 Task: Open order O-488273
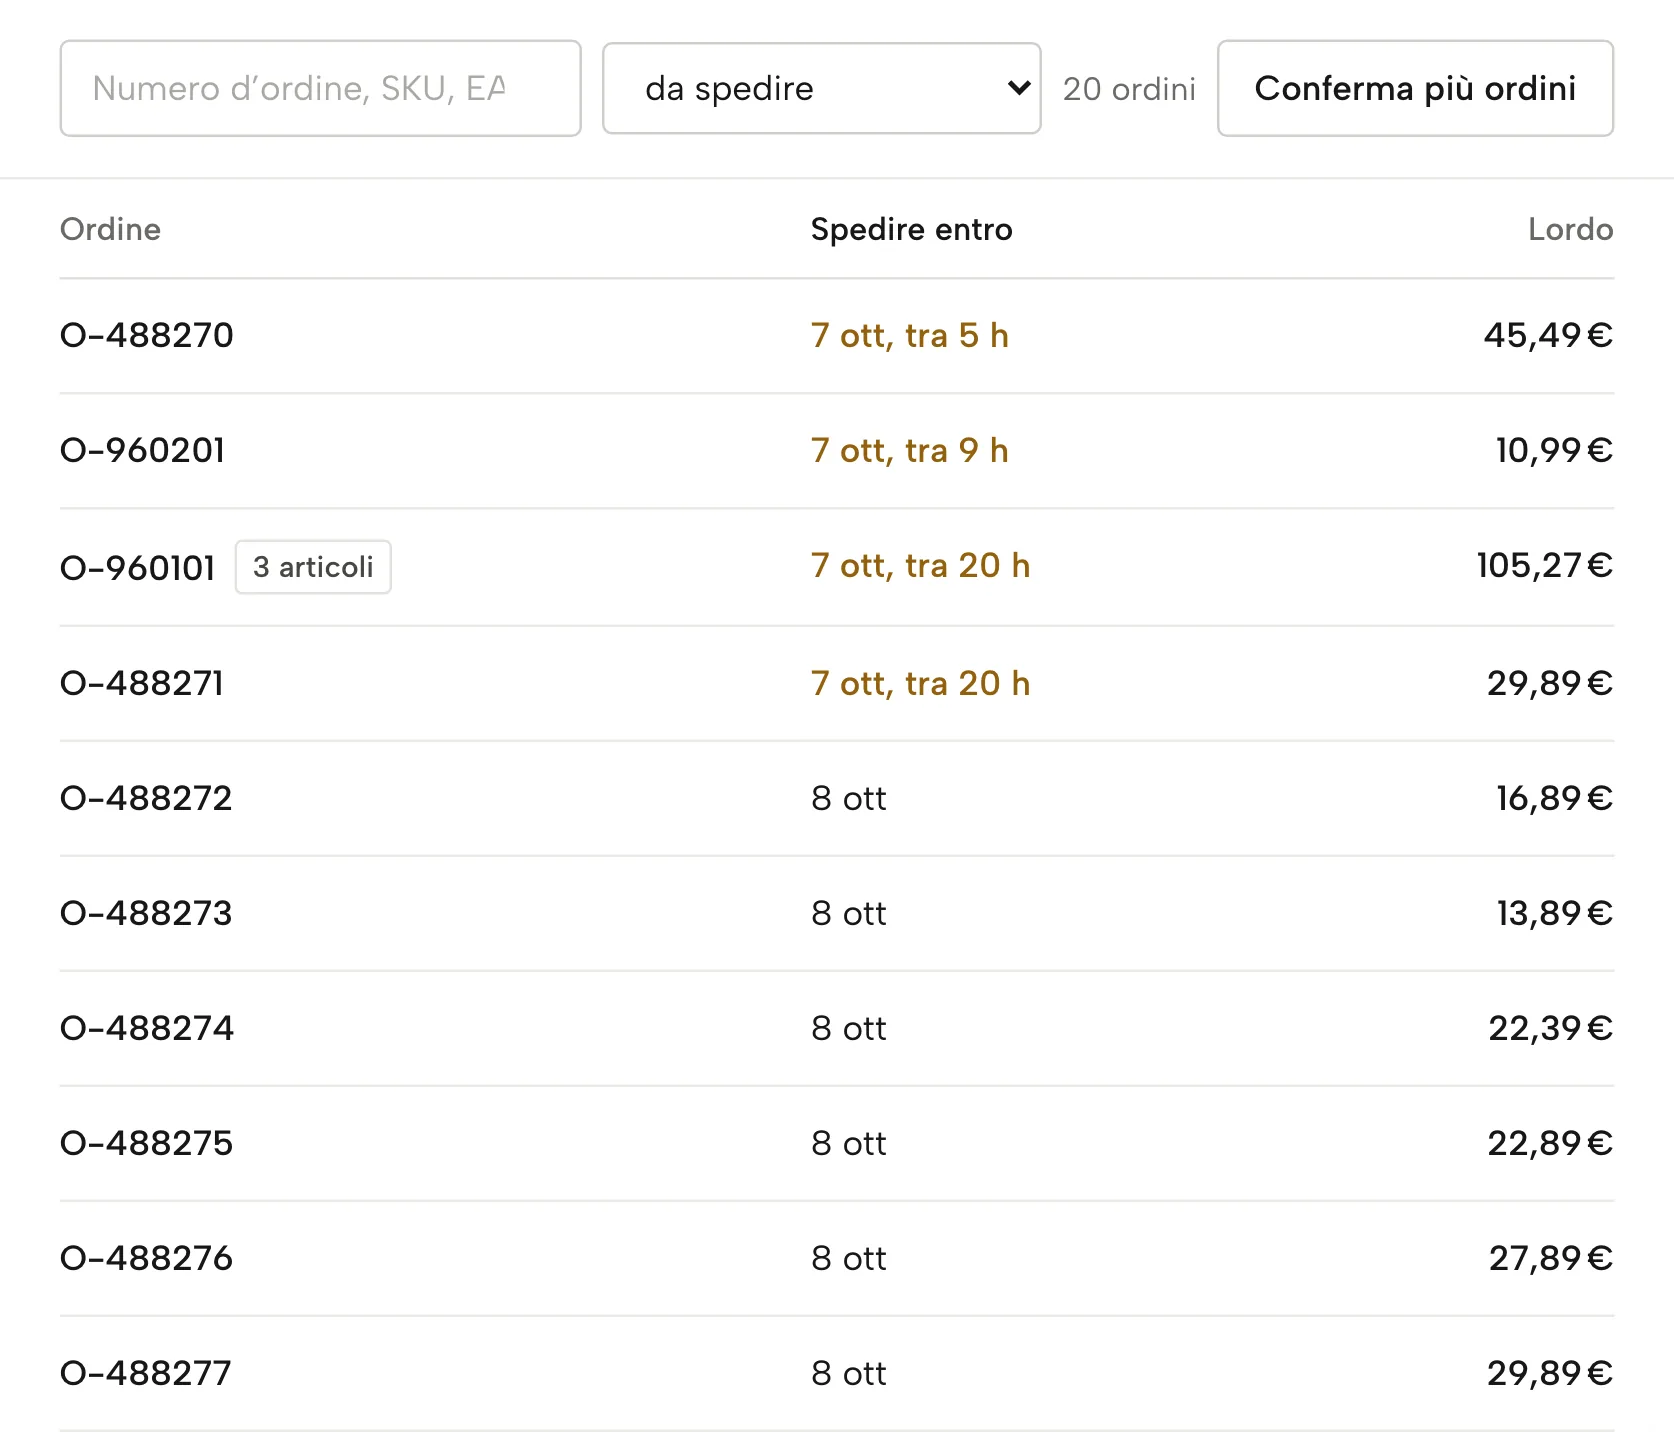pos(146,913)
